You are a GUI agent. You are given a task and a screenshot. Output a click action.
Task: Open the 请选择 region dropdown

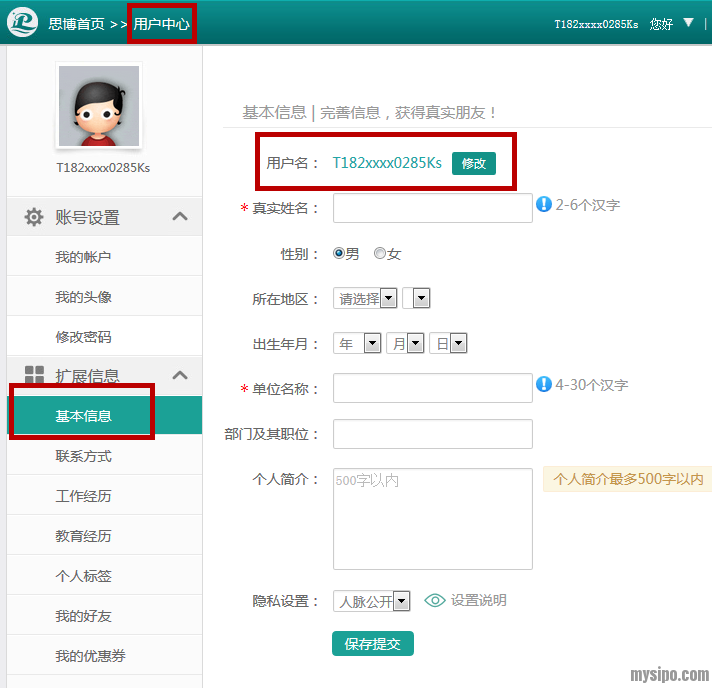pyautogui.click(x=365, y=298)
